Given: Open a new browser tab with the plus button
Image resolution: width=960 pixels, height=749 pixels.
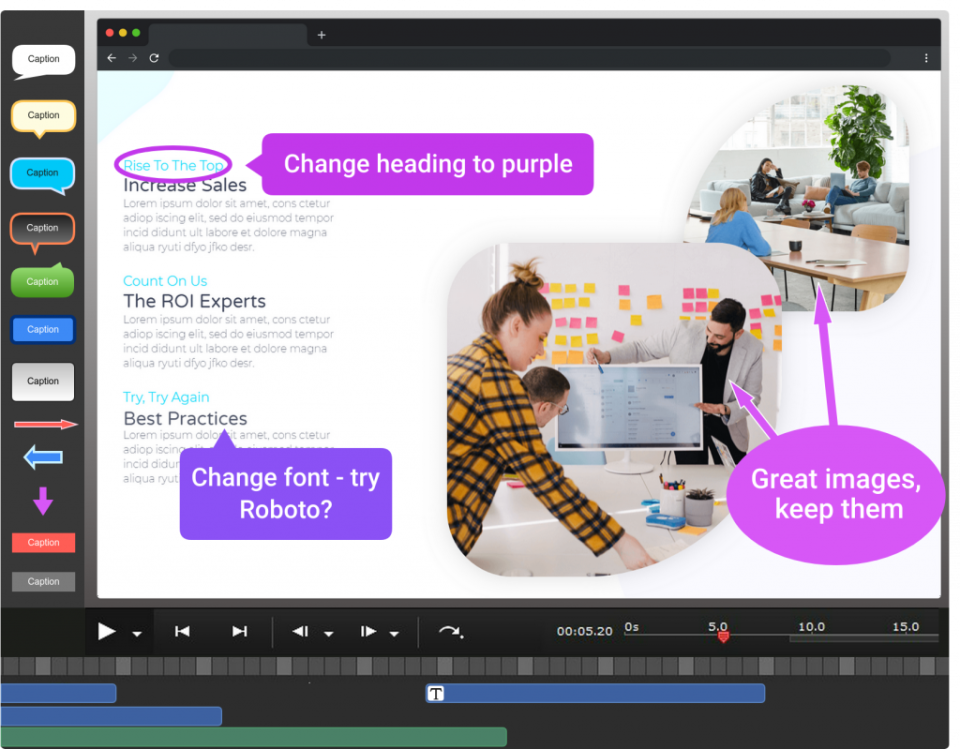Looking at the screenshot, I should tap(320, 33).
